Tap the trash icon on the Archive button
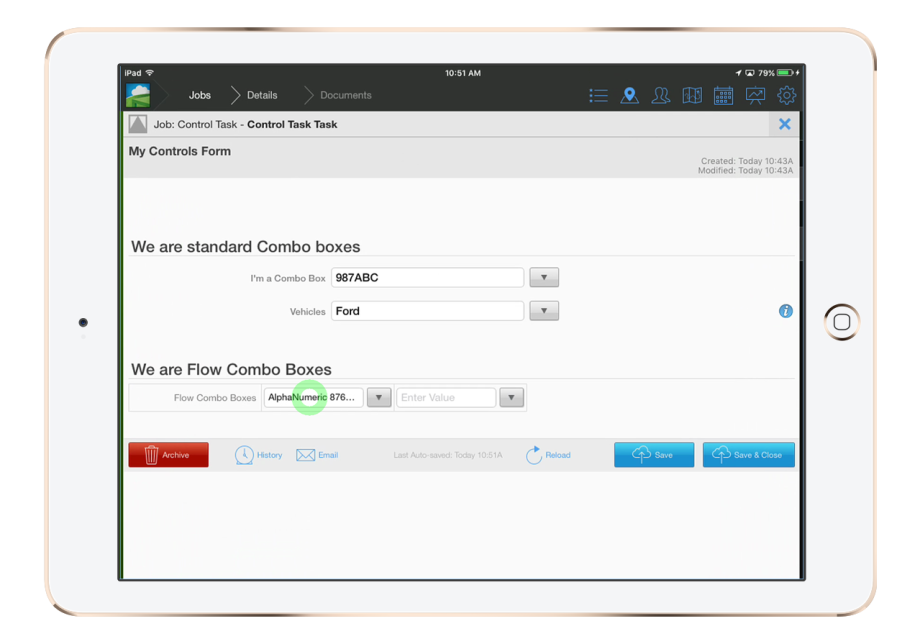Image resolution: width=920 pixels, height=644 pixels. (x=151, y=454)
